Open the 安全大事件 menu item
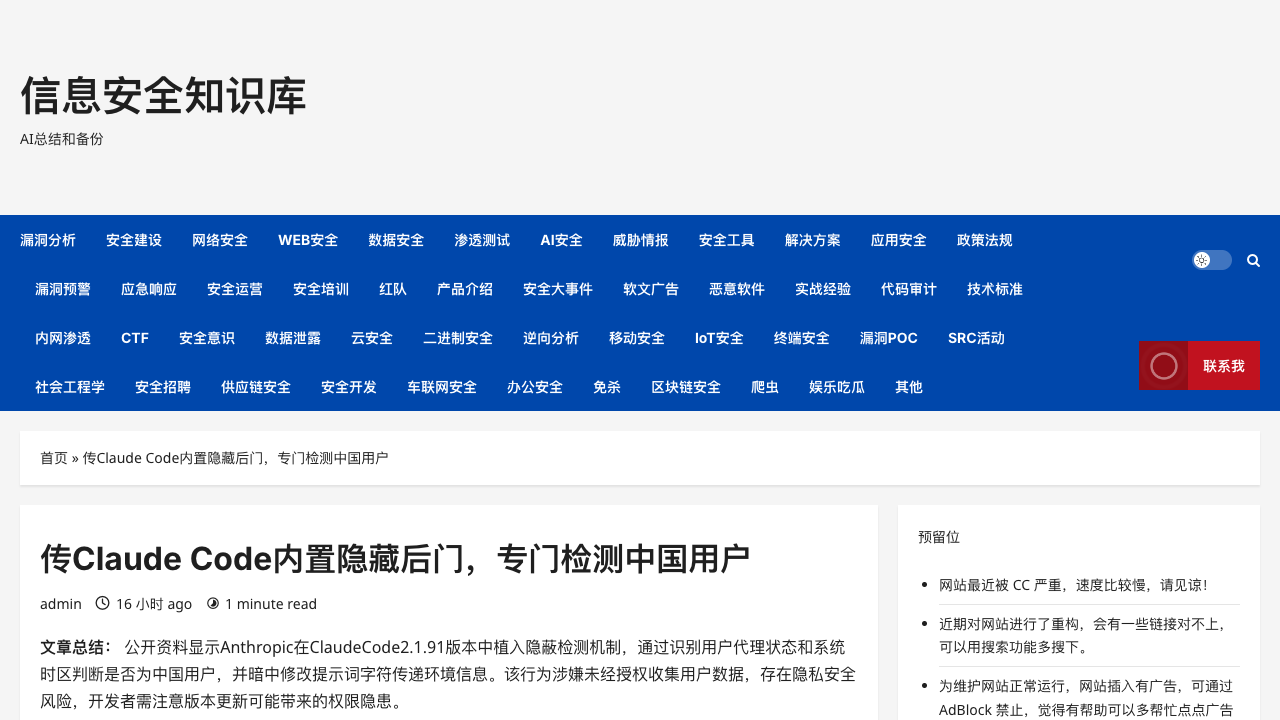This screenshot has height=720, width=1280. click(558, 289)
